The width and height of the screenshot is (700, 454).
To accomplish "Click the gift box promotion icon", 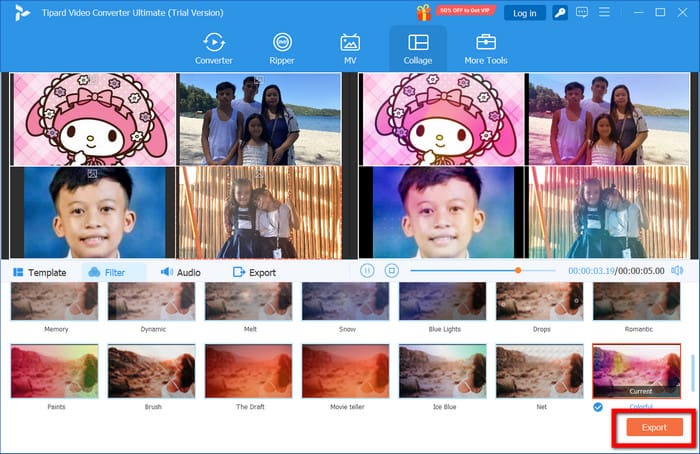I will 424,12.
